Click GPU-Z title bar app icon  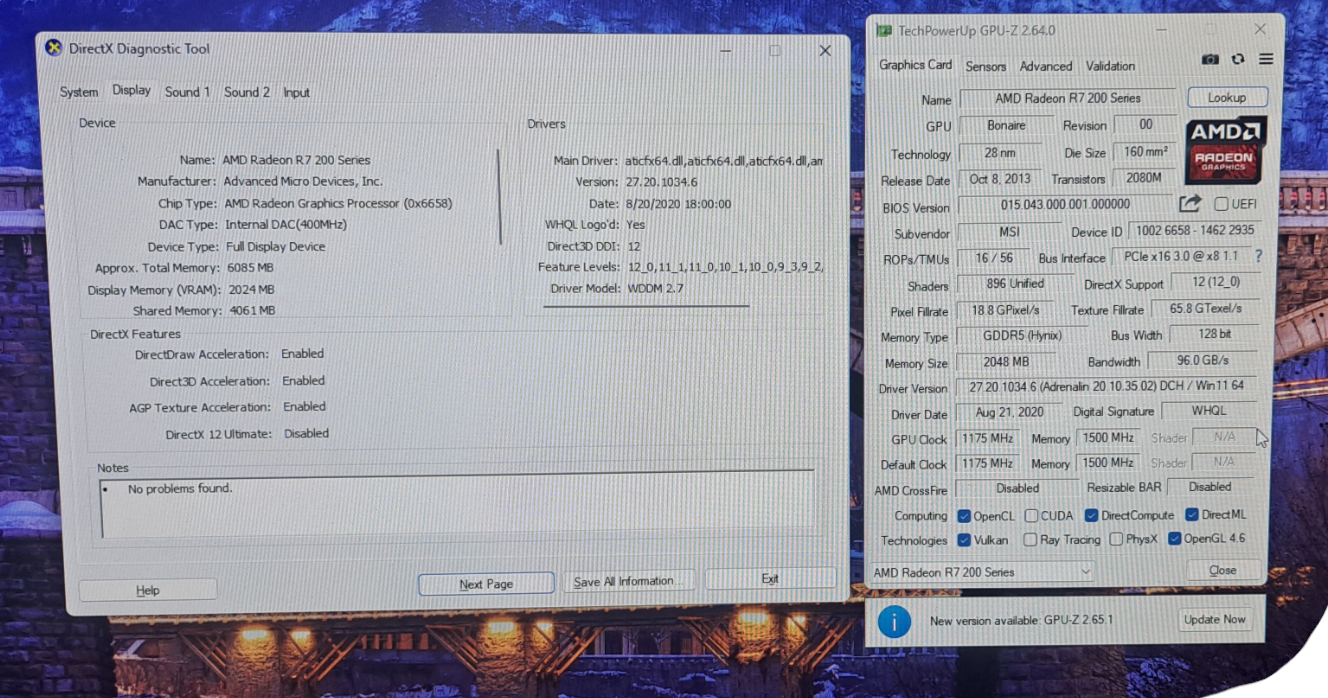tap(884, 31)
